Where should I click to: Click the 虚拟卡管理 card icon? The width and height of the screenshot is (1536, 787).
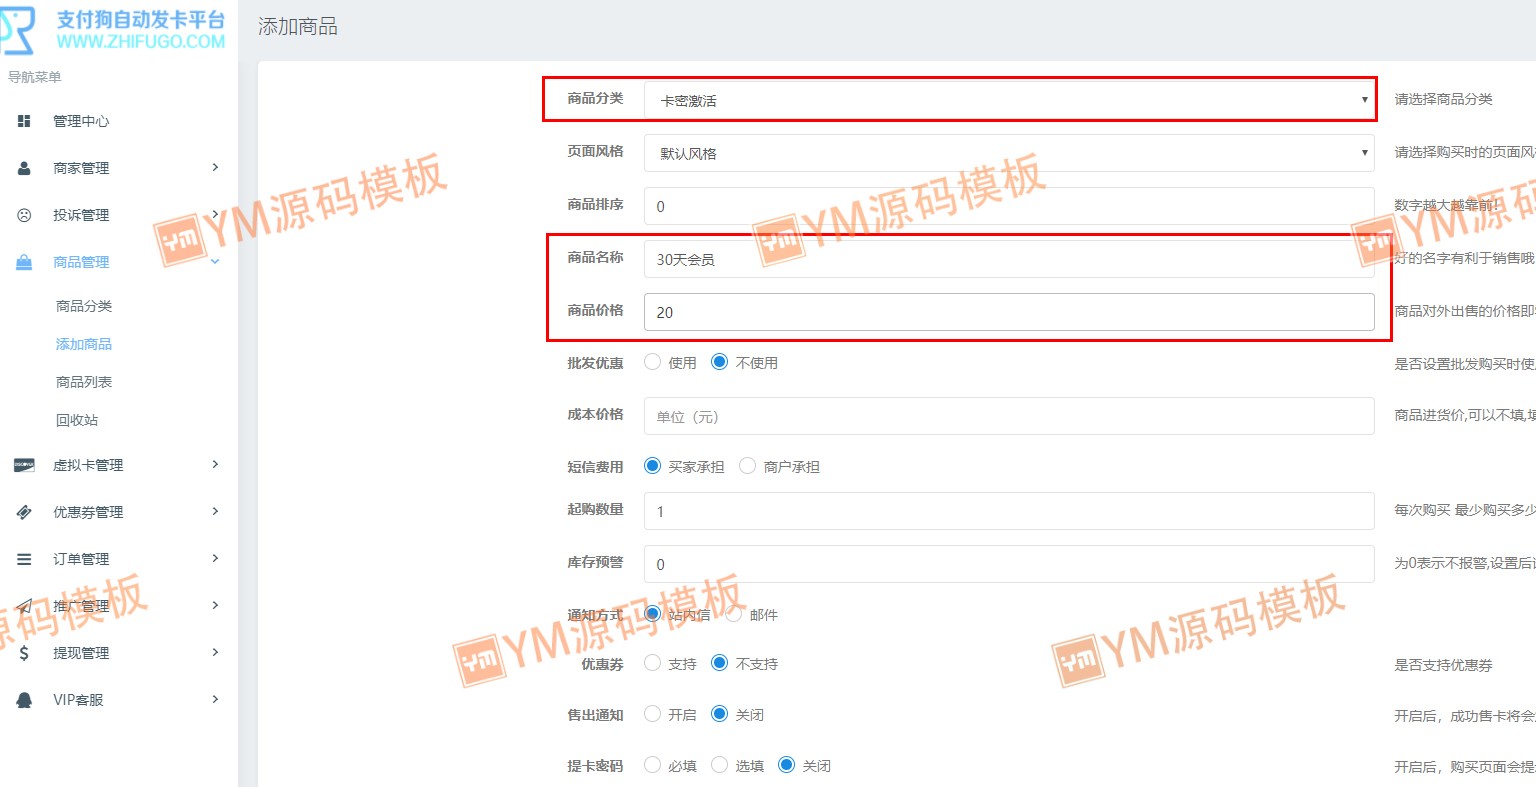(x=24, y=465)
